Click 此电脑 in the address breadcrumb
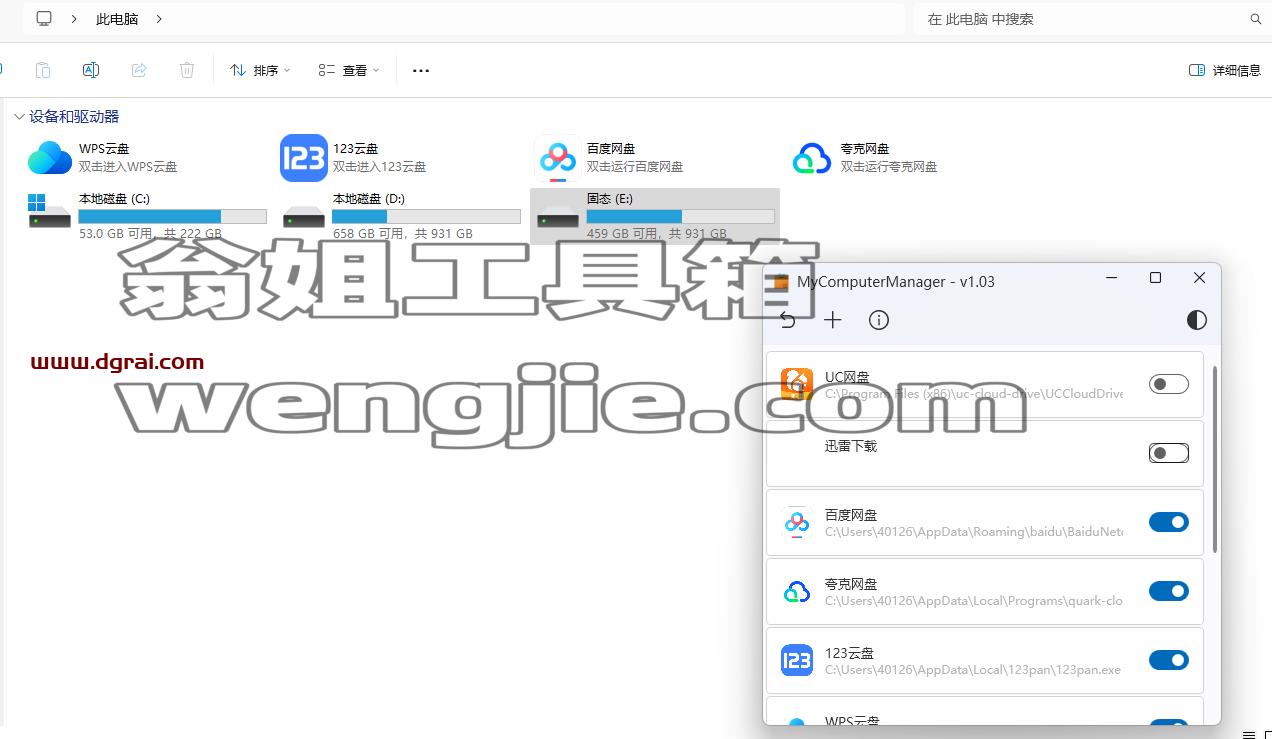1272x739 pixels. [117, 19]
